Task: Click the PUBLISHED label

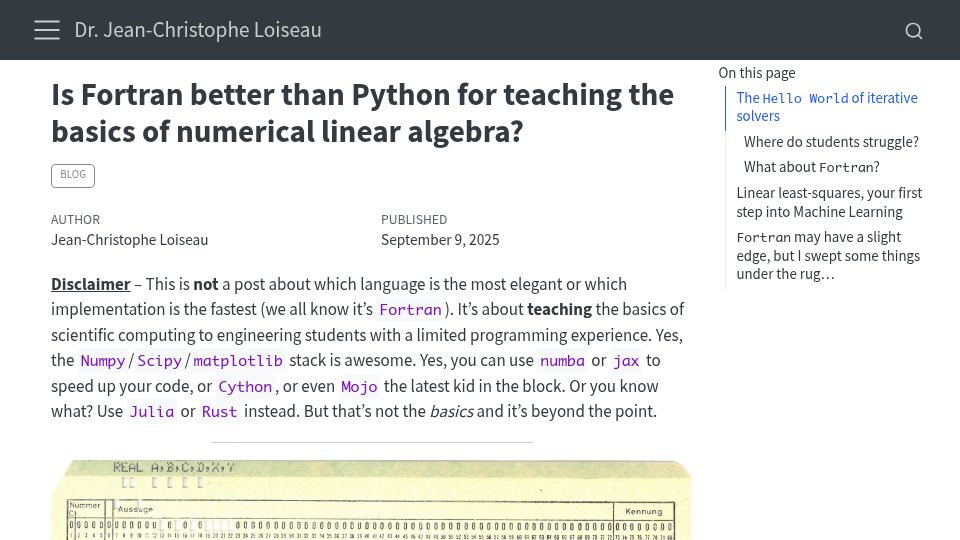Action: (x=414, y=220)
